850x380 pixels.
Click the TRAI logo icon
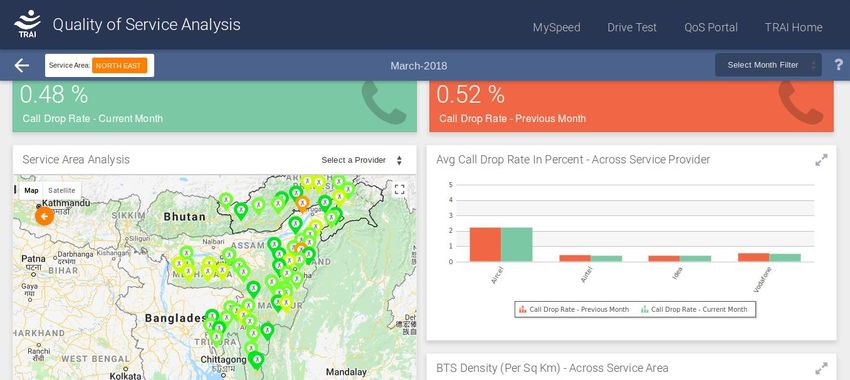point(27,24)
